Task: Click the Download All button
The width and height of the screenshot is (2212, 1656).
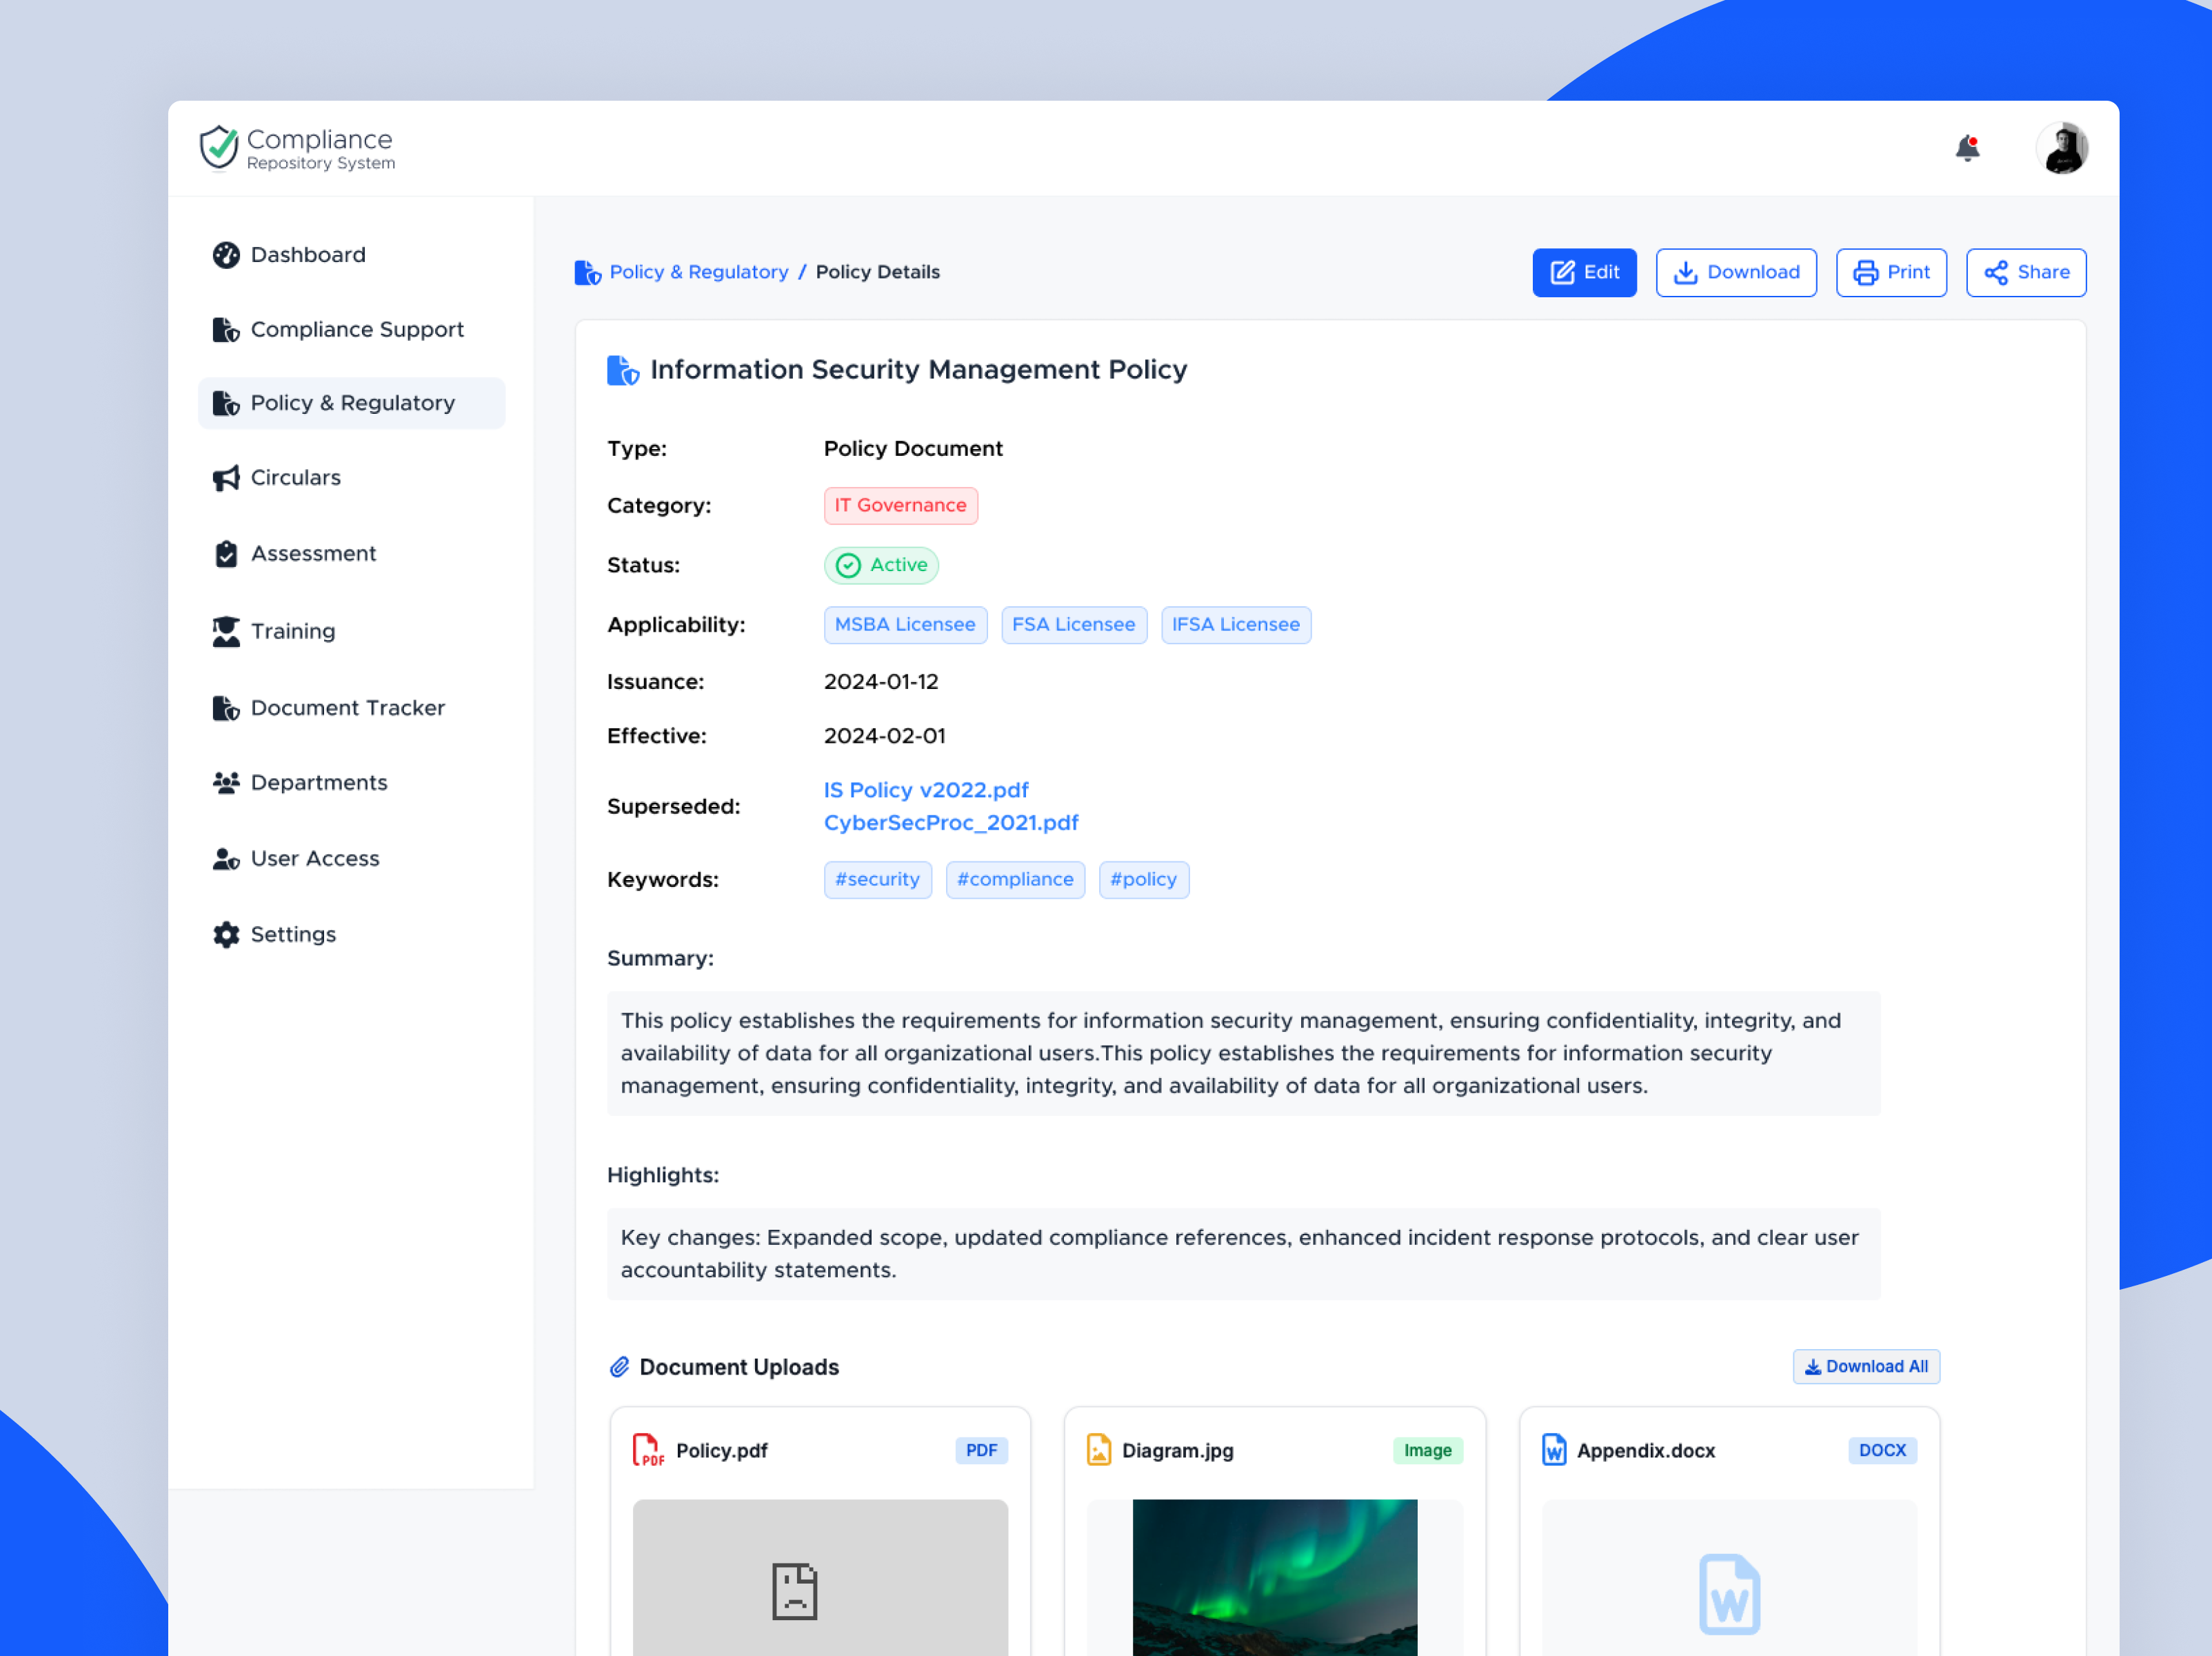Action: pyautogui.click(x=1866, y=1366)
